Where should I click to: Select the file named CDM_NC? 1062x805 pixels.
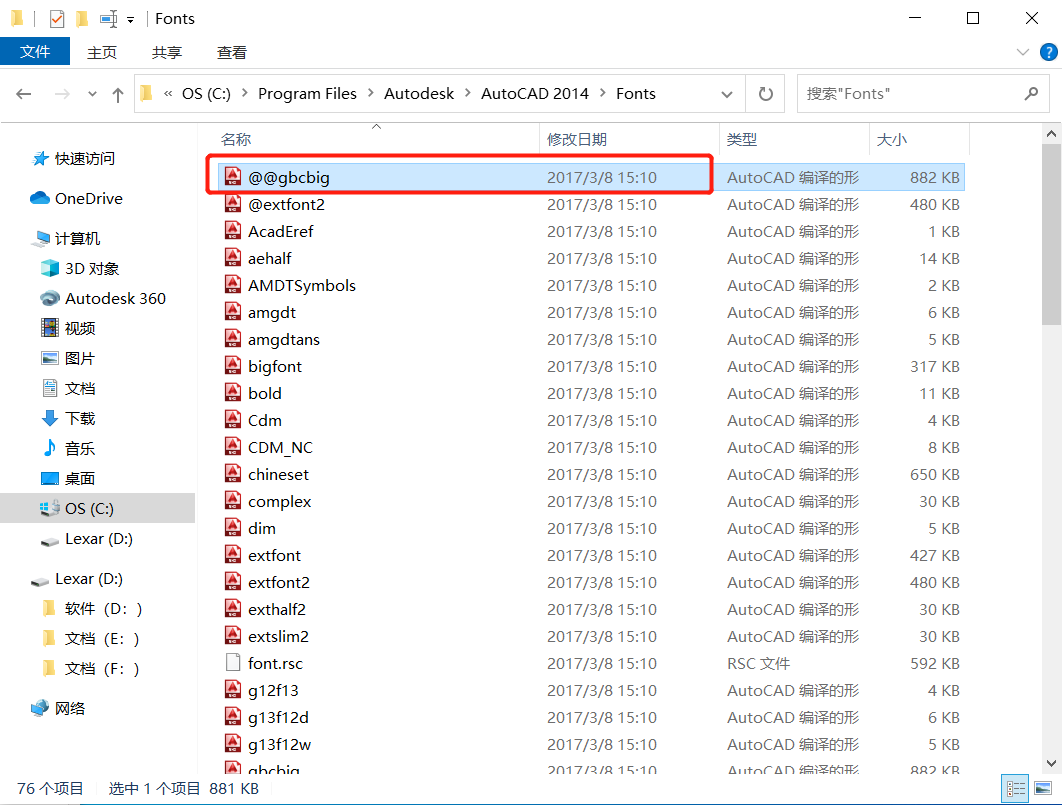pyautogui.click(x=280, y=448)
